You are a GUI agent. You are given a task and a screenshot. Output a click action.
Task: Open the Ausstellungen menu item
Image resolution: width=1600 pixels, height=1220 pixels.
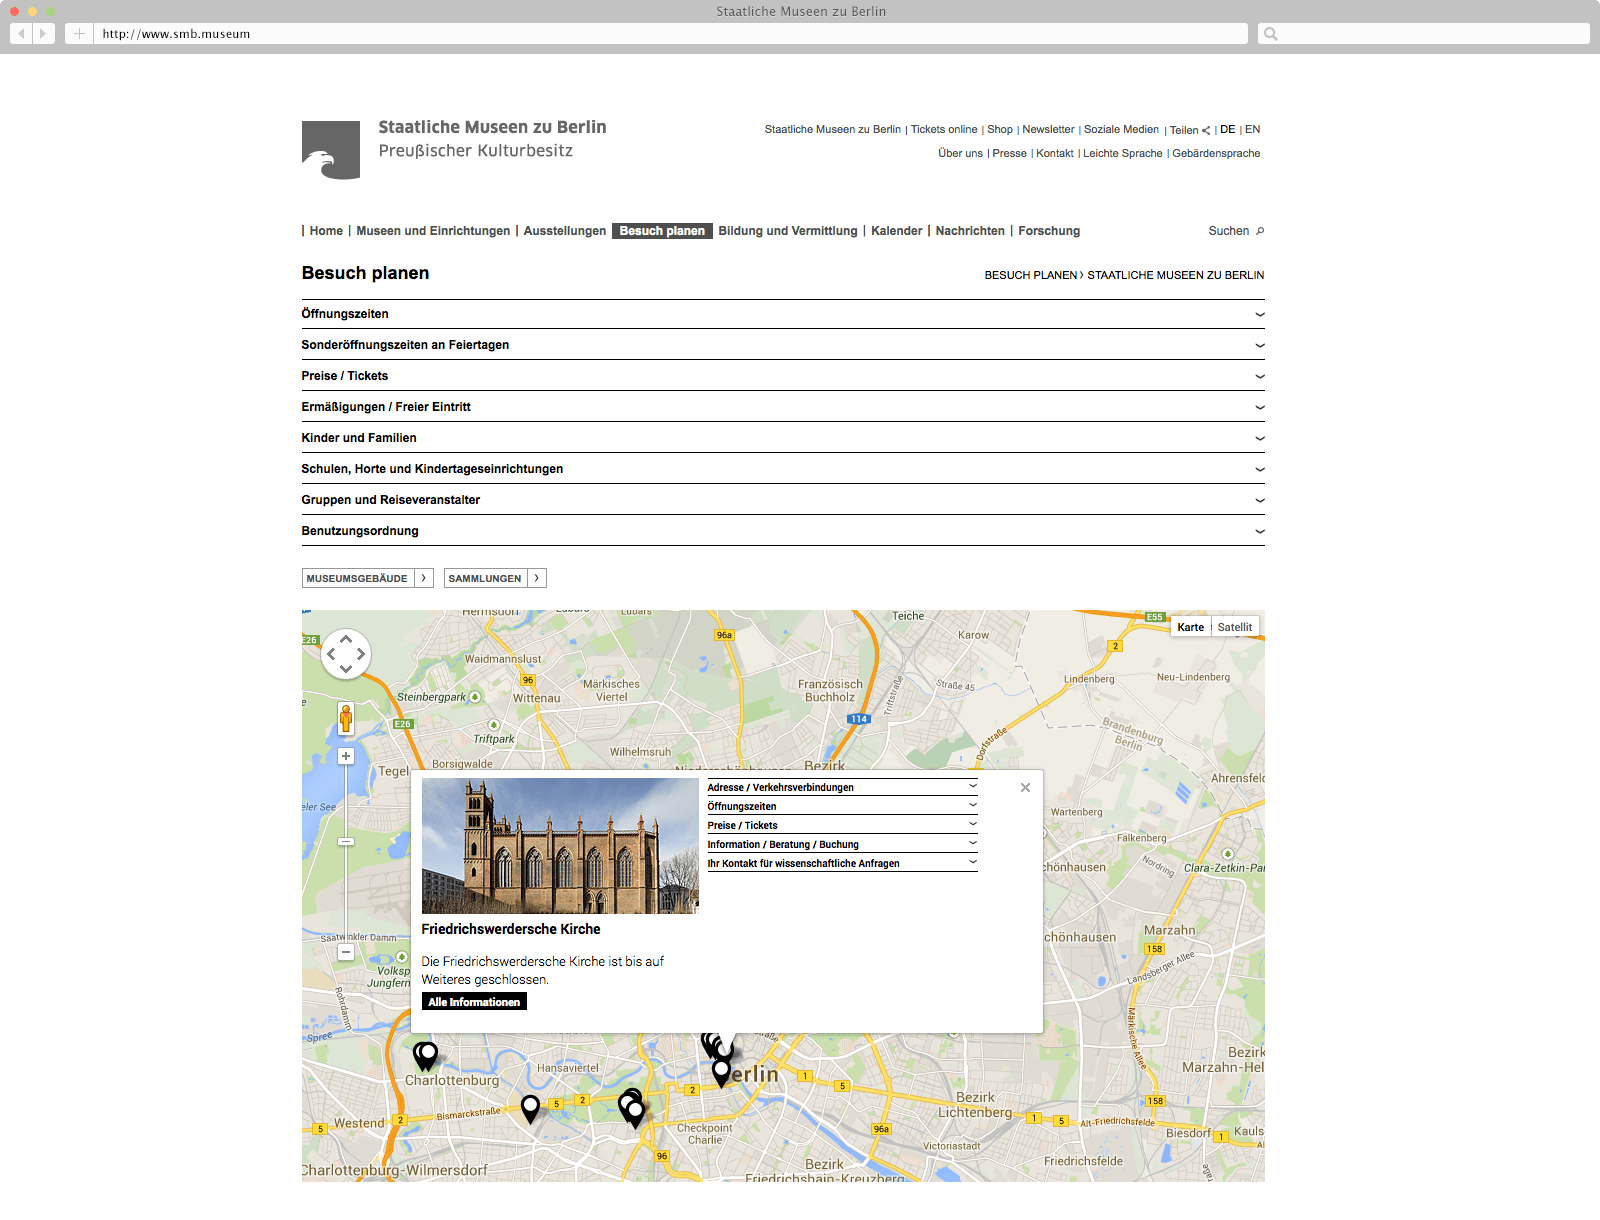pos(564,231)
